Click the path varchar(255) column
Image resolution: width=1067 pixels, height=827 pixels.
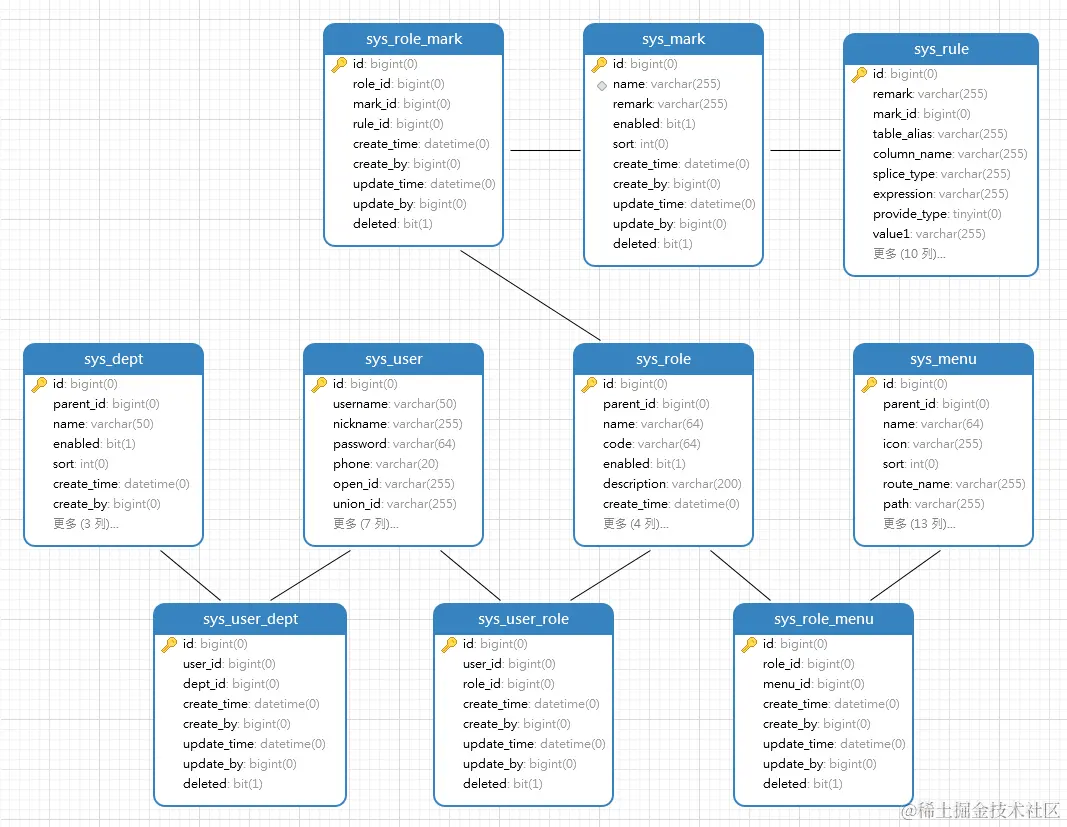click(934, 504)
